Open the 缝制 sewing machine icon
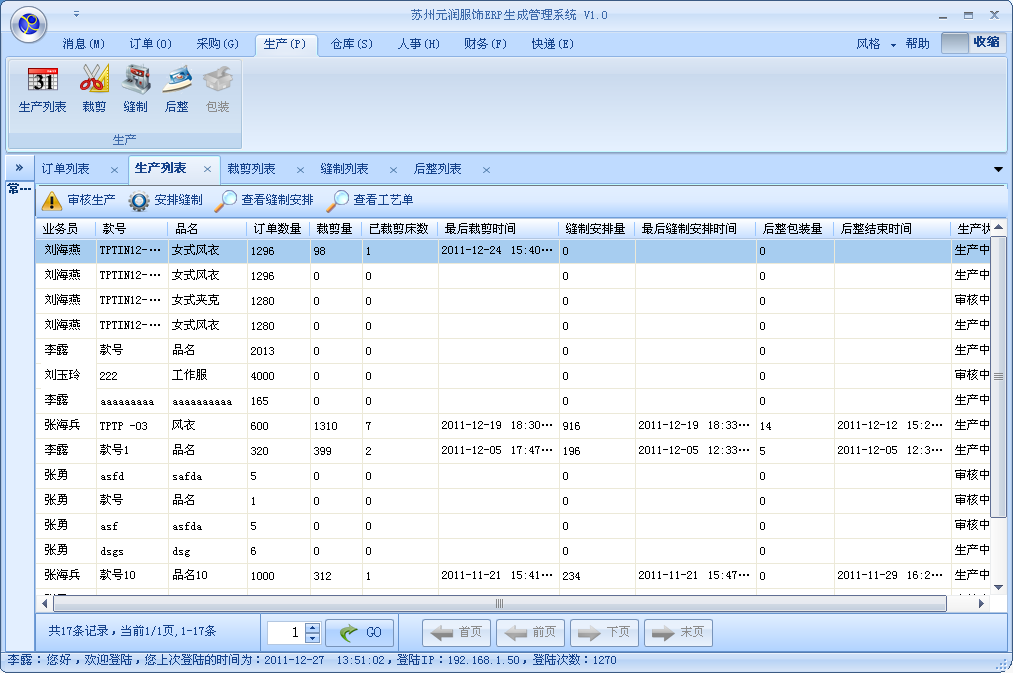Viewport: 1013px width, 673px height. point(135,80)
